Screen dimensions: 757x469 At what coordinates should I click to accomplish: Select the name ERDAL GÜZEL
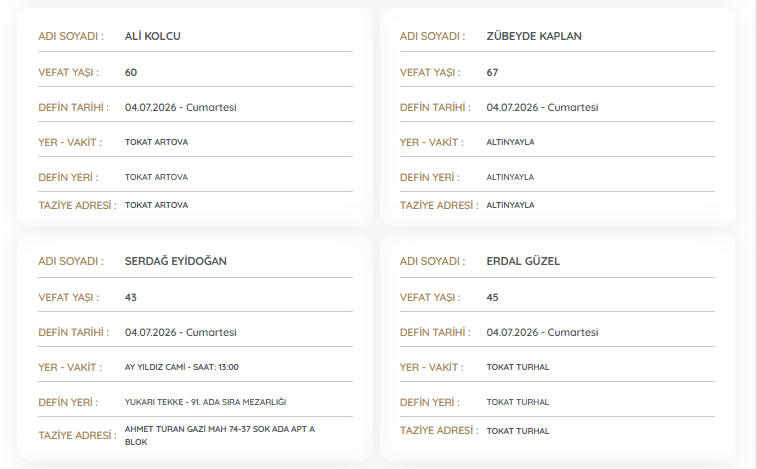click(523, 261)
